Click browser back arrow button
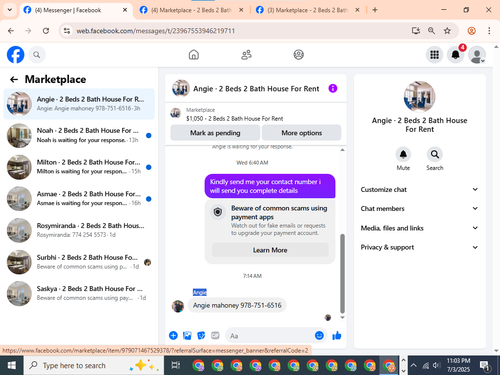The image size is (500, 375). (11, 31)
